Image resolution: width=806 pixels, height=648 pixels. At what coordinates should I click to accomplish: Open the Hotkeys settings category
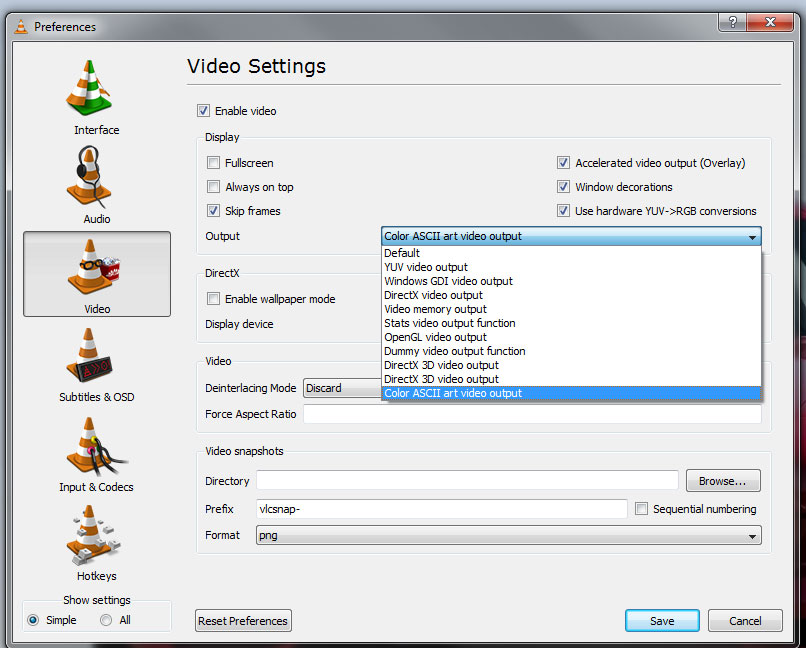(x=96, y=542)
